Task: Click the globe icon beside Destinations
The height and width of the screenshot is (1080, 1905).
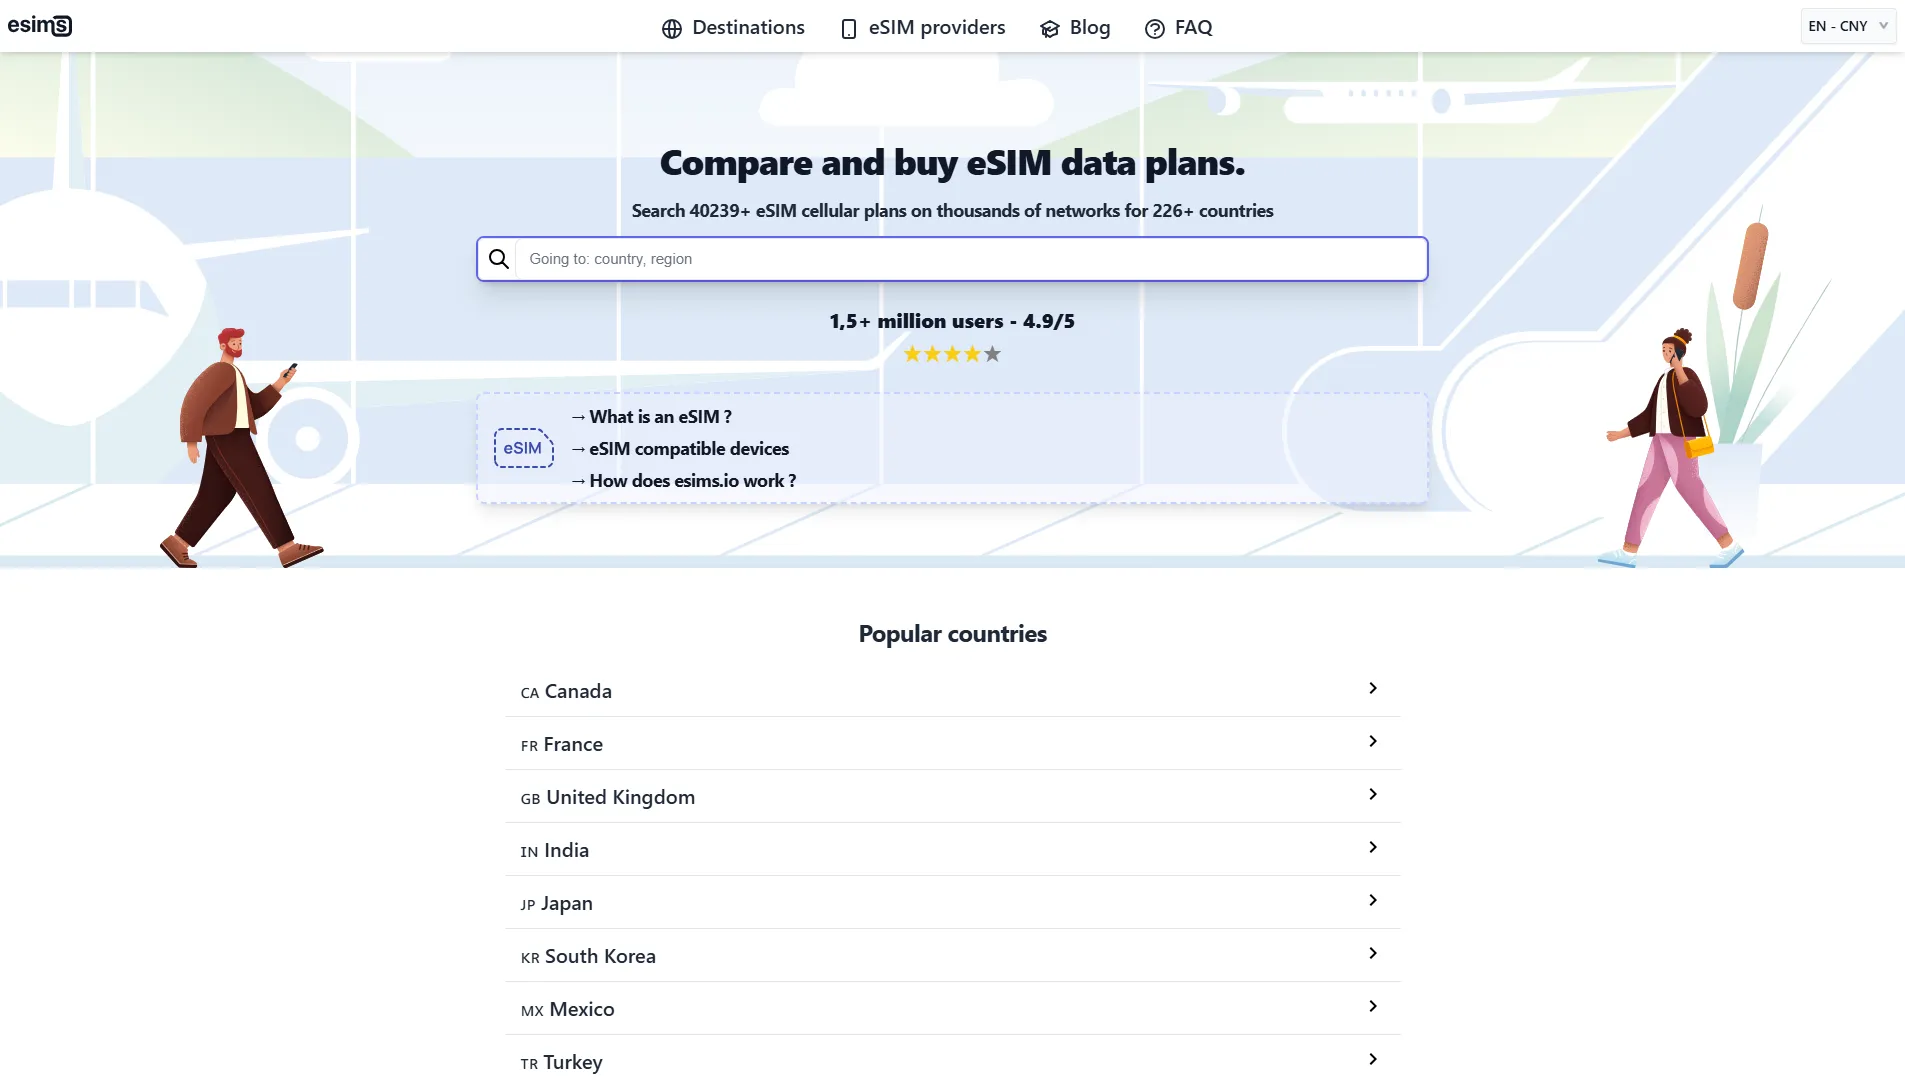Action: pyautogui.click(x=672, y=29)
